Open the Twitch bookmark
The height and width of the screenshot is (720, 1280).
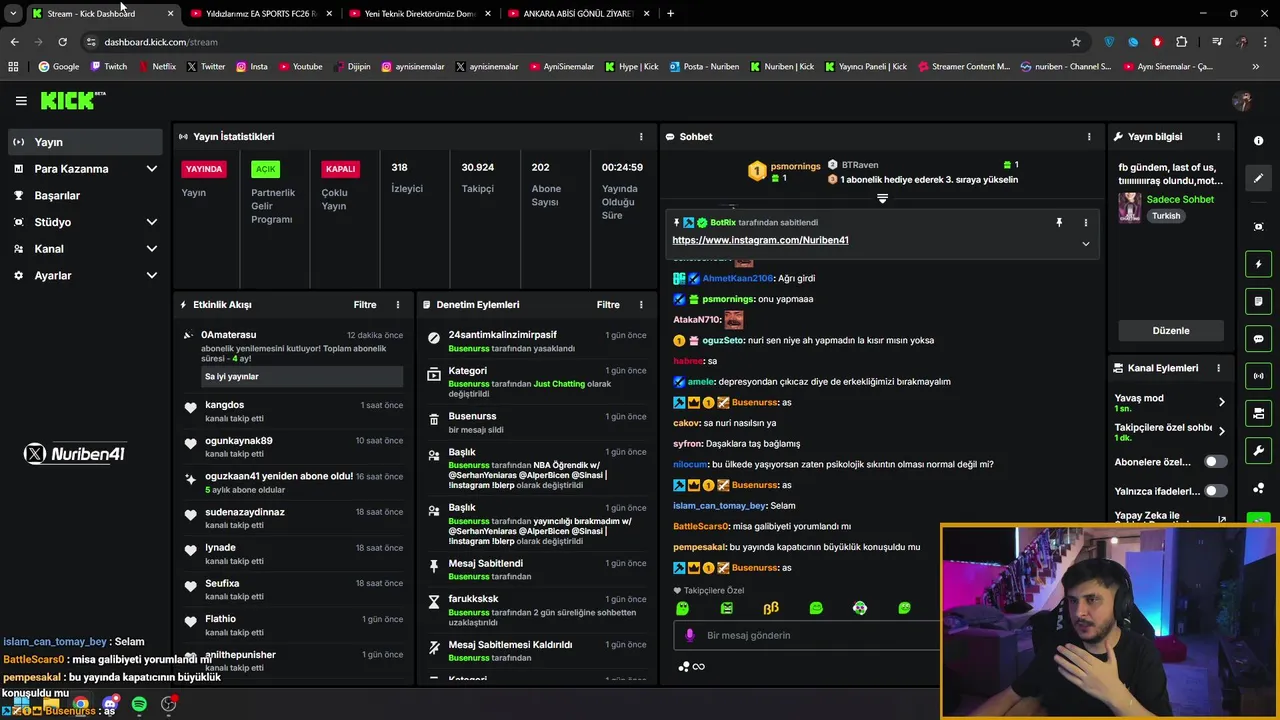click(x=109, y=67)
